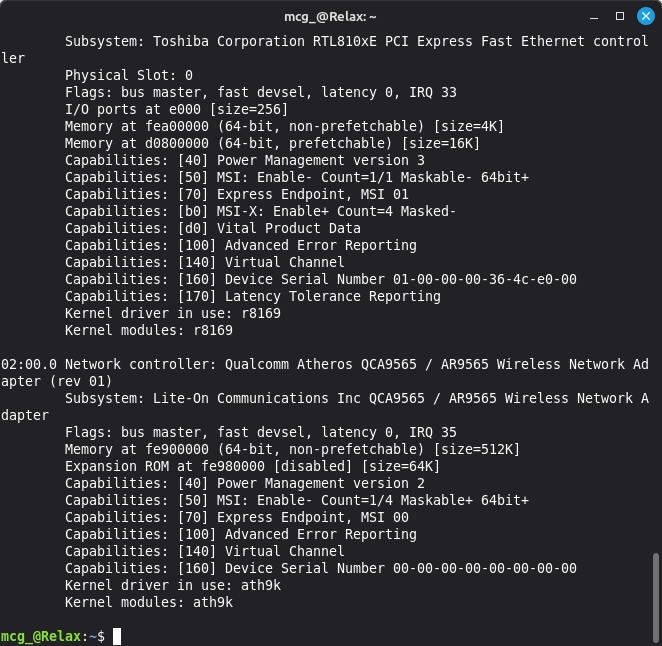Click Express Endpoint, MSI 01 line
The height and width of the screenshot is (646, 662).
236,194
